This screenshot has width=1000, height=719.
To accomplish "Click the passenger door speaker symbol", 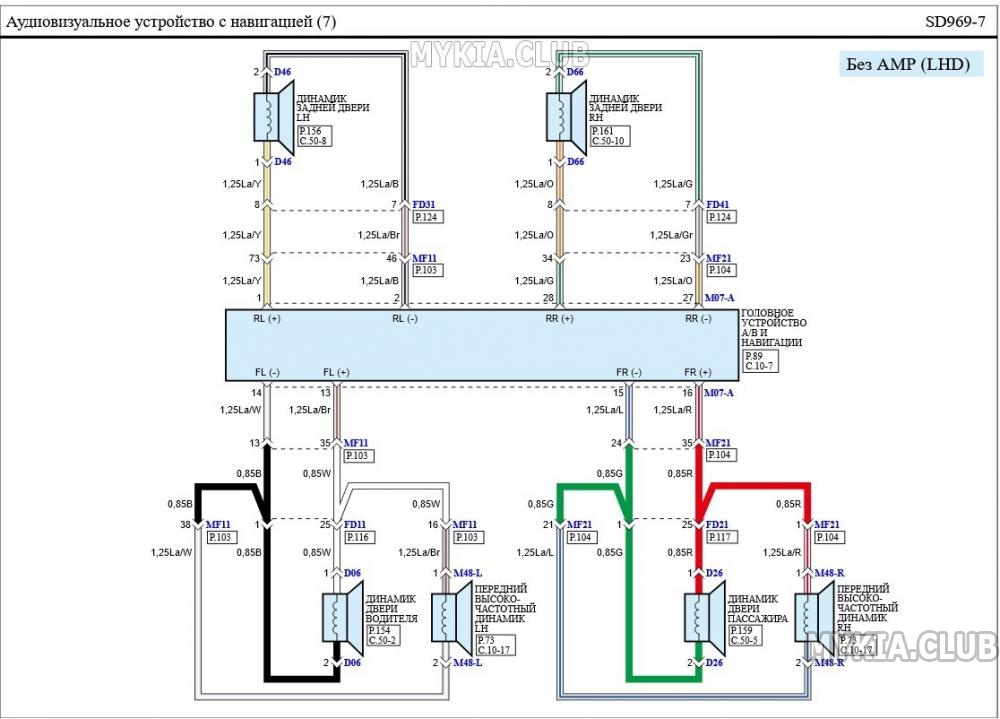I will click(705, 616).
